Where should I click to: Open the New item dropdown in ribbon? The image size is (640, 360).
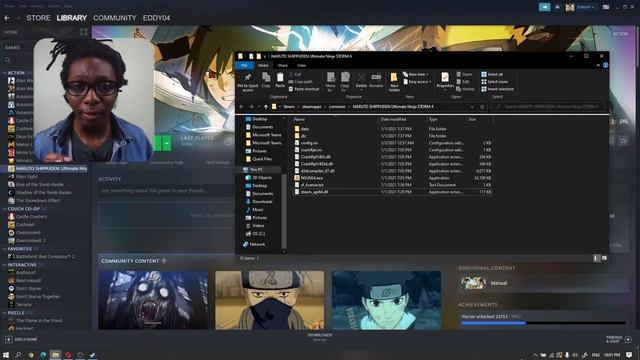pos(416,74)
